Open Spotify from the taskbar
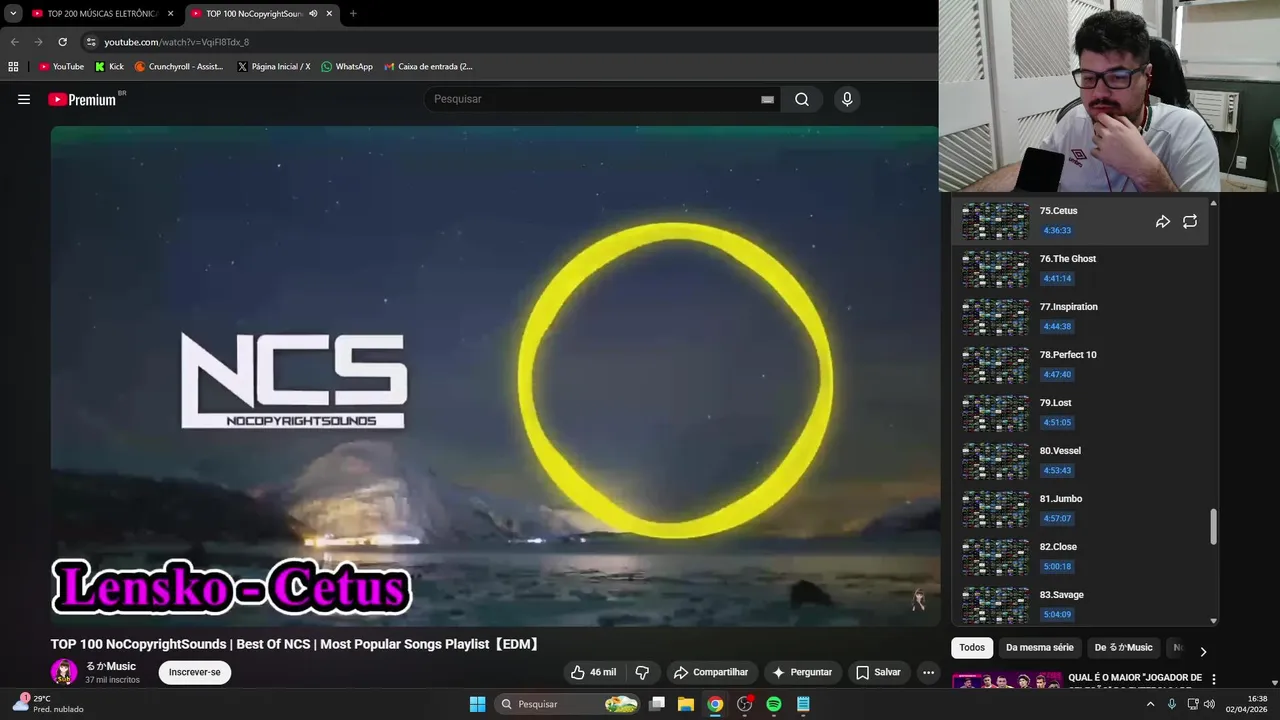 coord(774,704)
